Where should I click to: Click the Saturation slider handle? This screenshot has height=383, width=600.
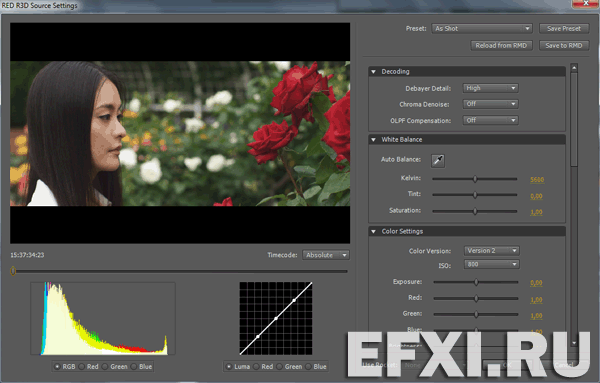point(475,211)
